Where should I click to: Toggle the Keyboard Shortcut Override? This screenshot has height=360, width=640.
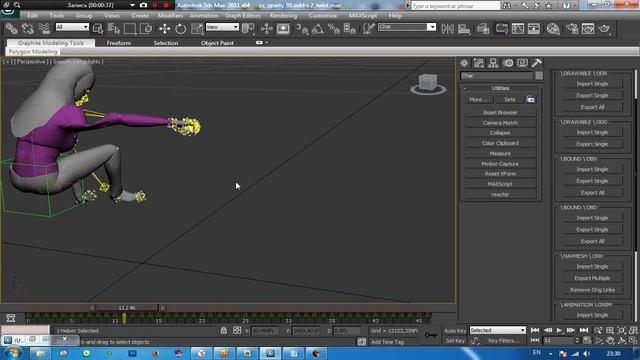click(283, 29)
